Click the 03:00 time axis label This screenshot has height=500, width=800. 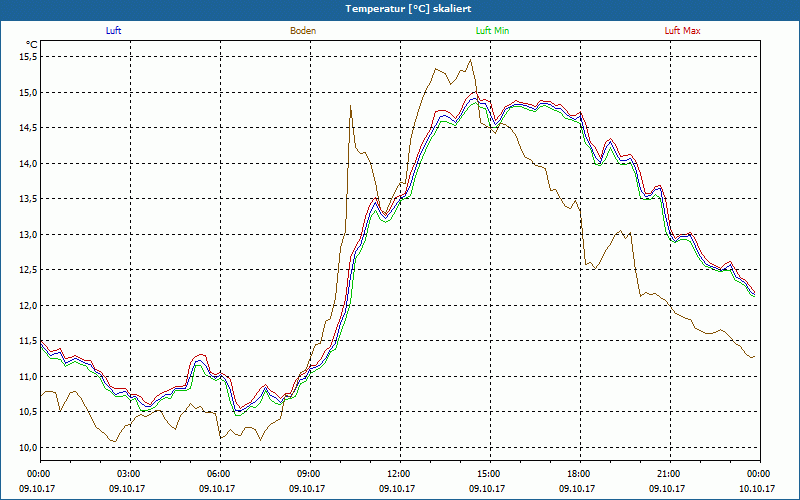coord(130,474)
